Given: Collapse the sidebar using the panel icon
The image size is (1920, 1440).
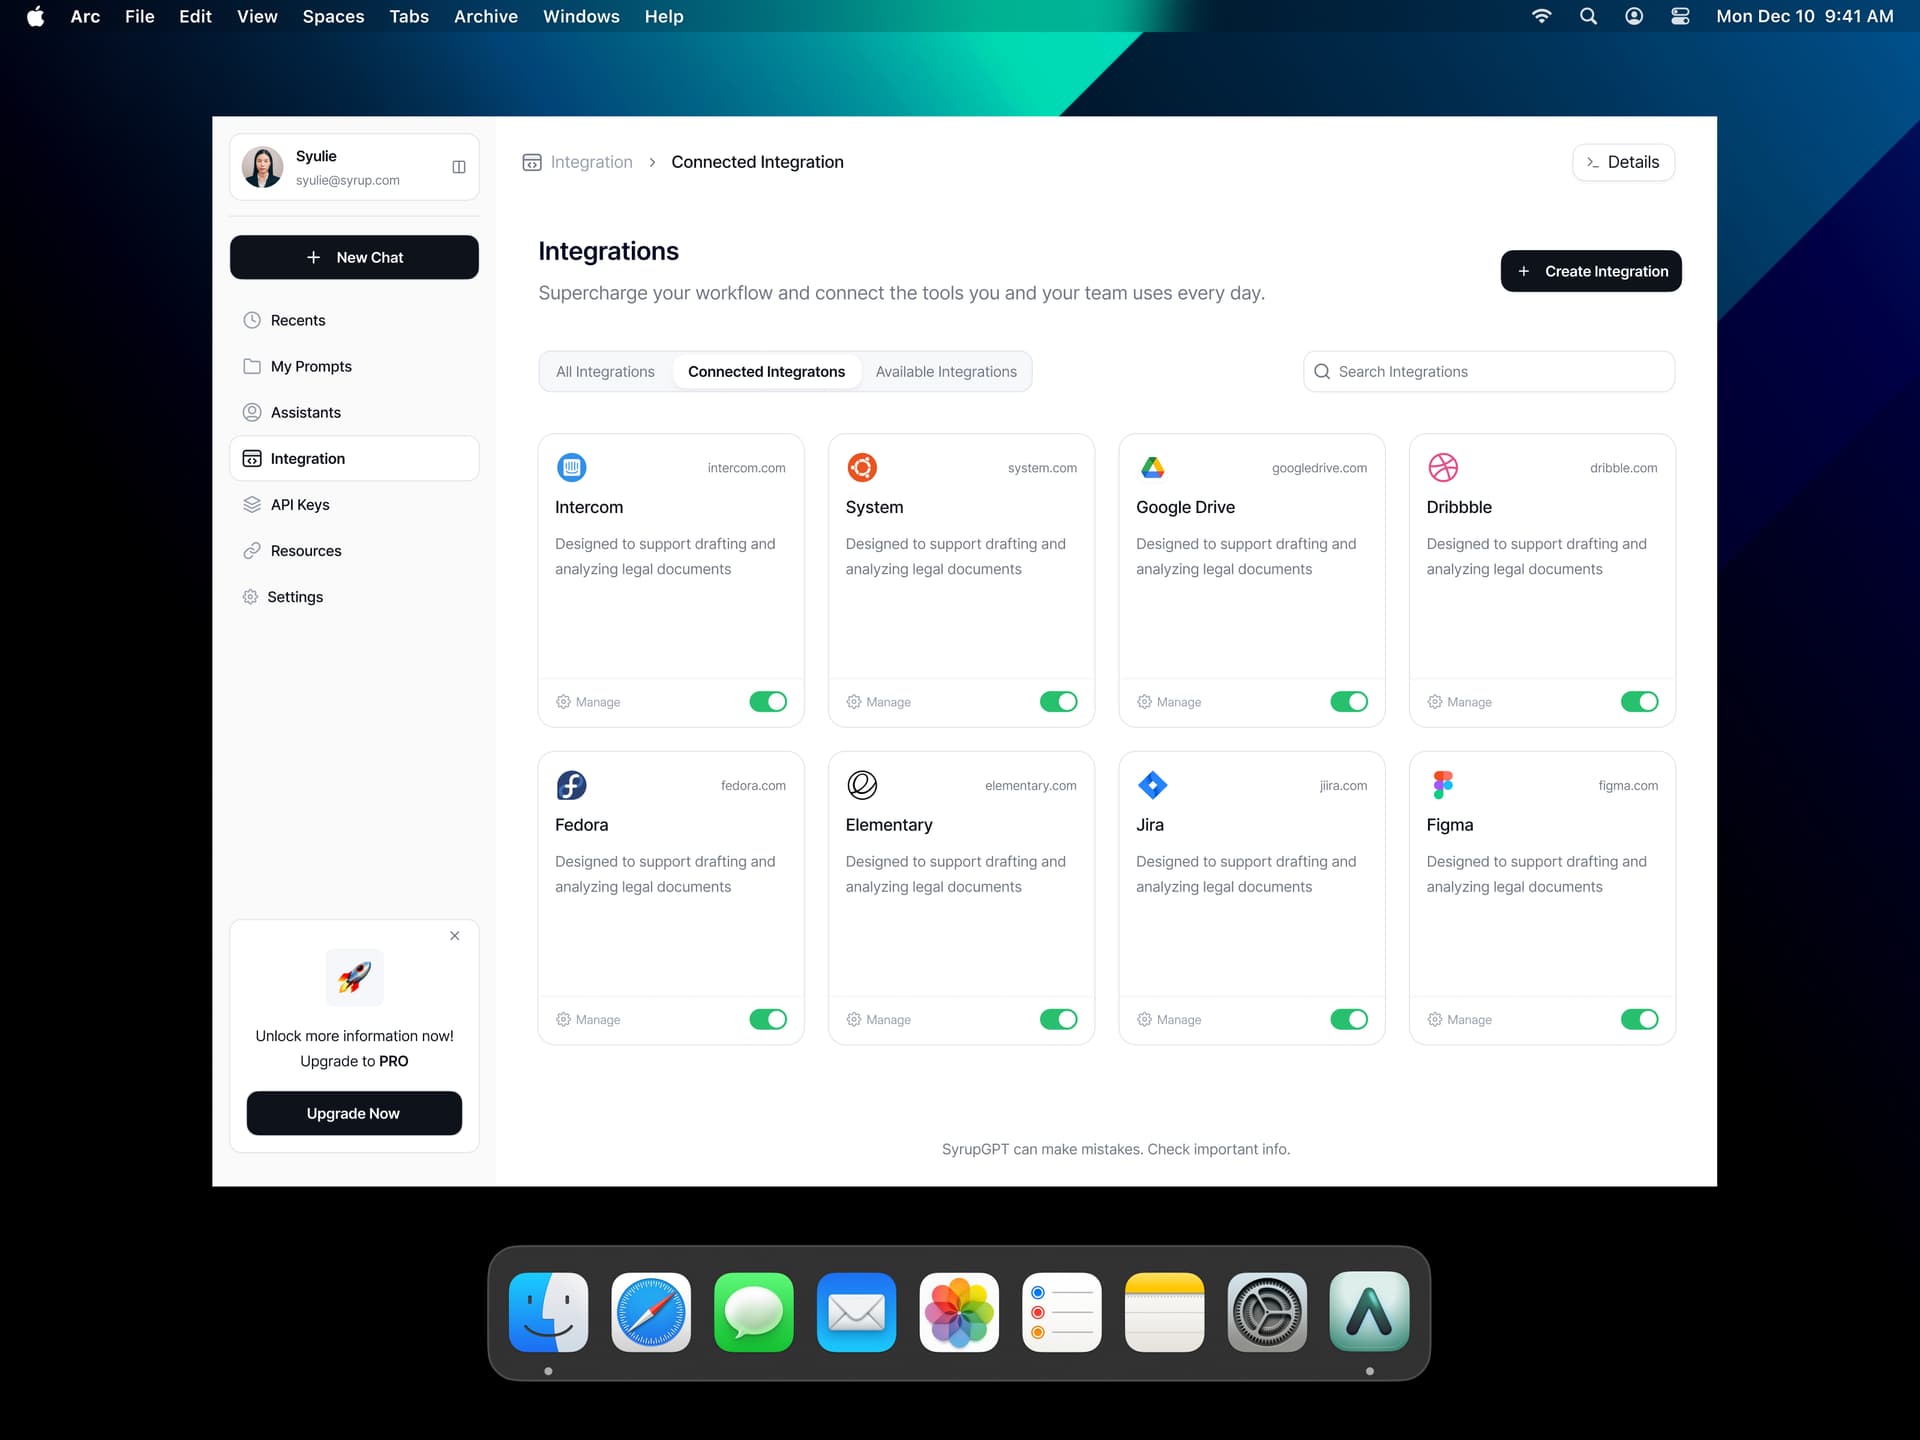Looking at the screenshot, I should coord(459,166).
